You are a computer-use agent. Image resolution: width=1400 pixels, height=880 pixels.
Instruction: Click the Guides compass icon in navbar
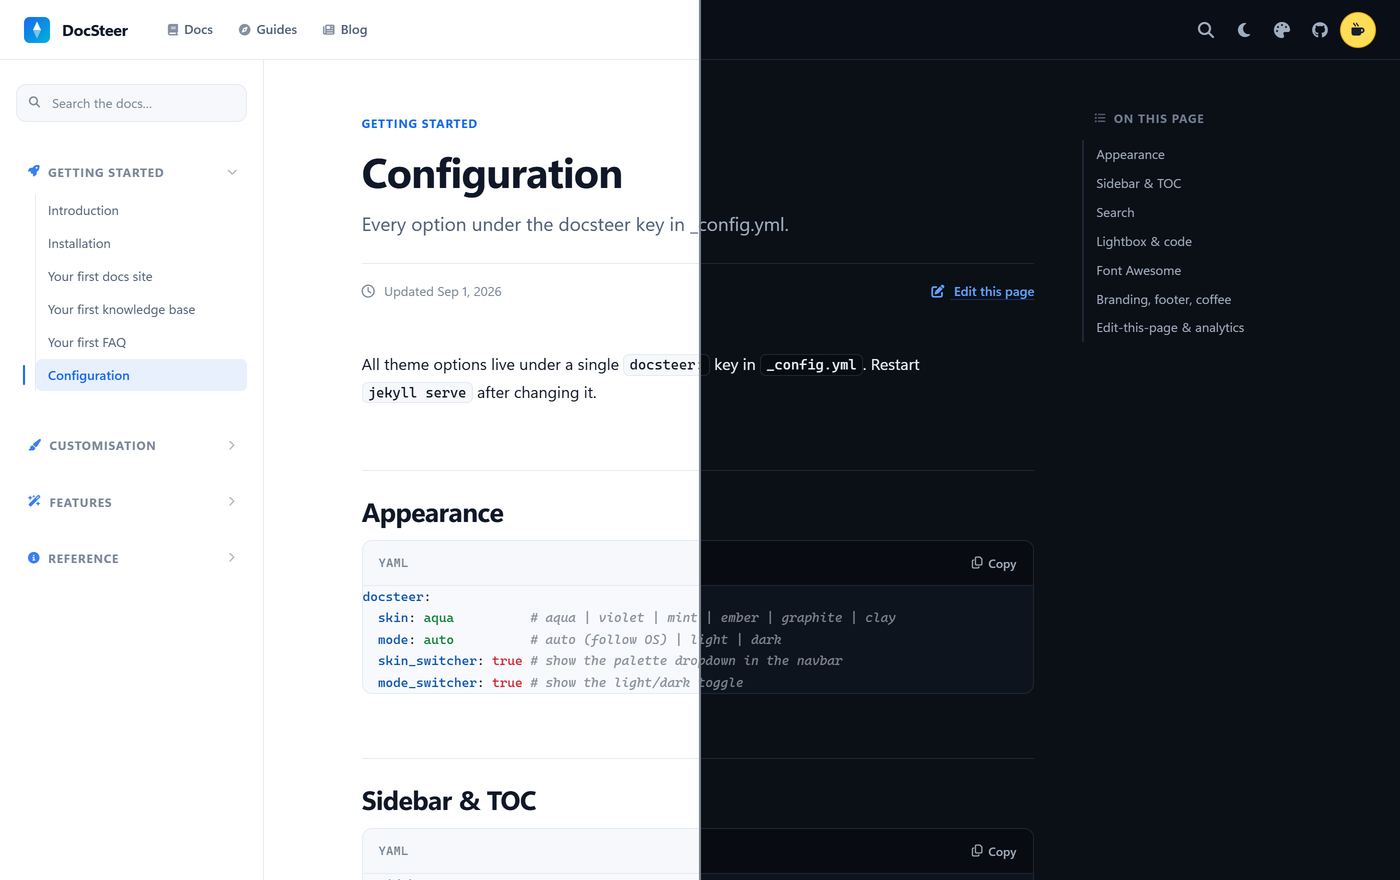click(244, 30)
